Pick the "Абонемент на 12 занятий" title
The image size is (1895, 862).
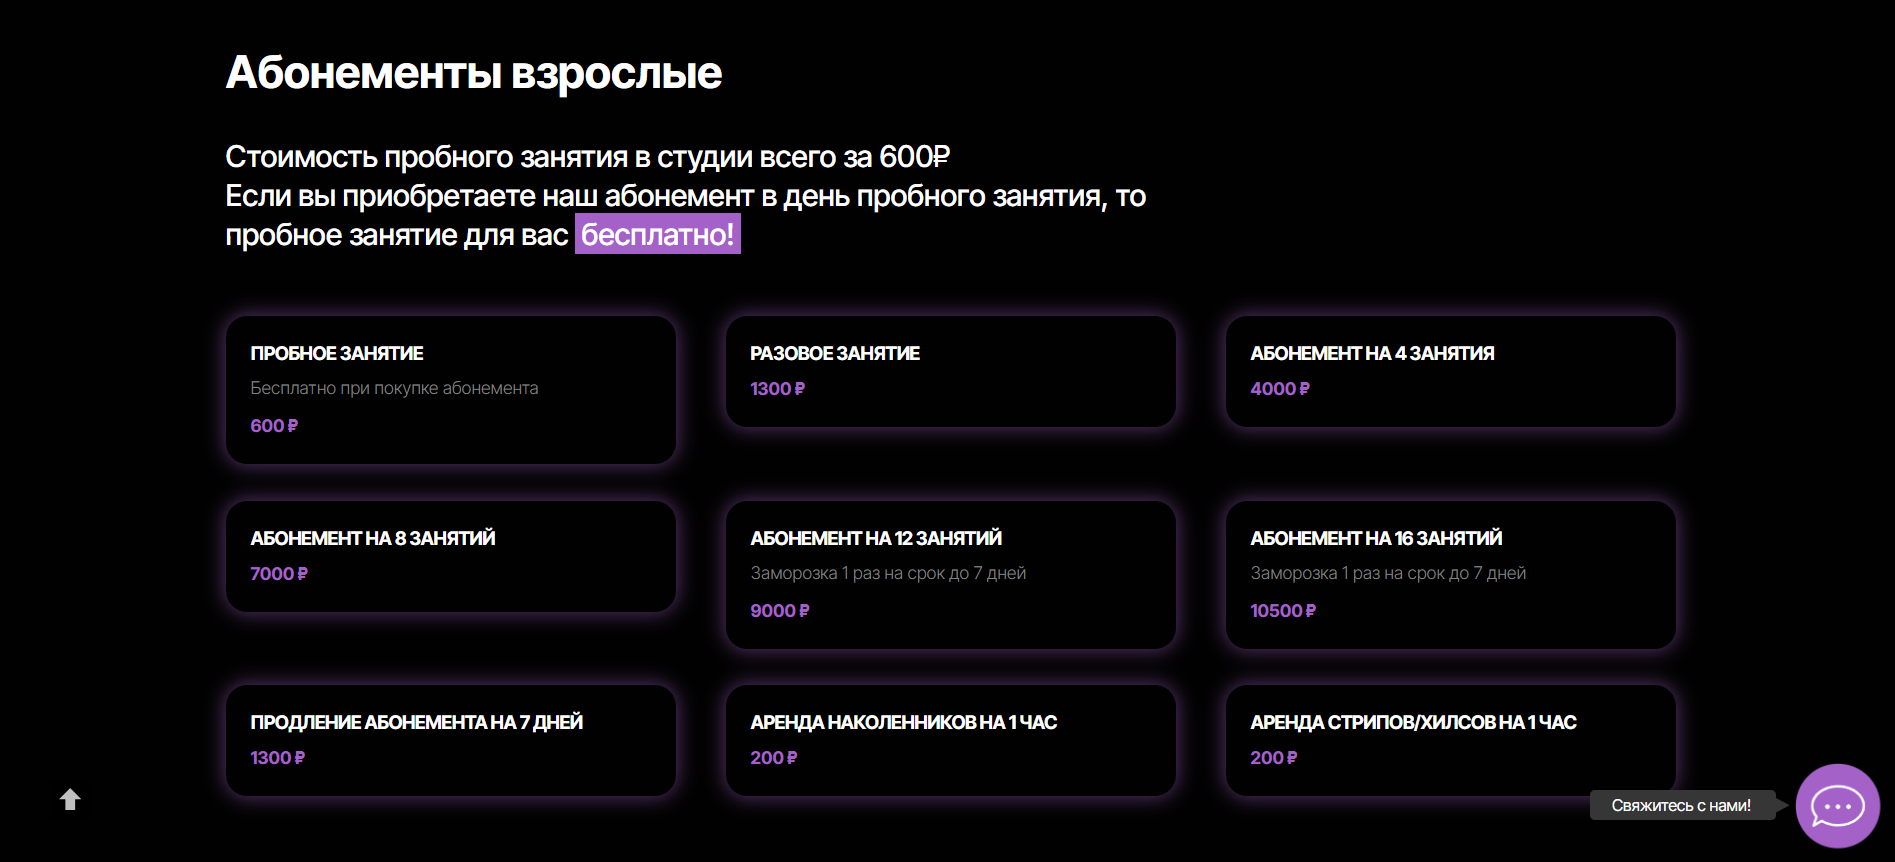(876, 538)
